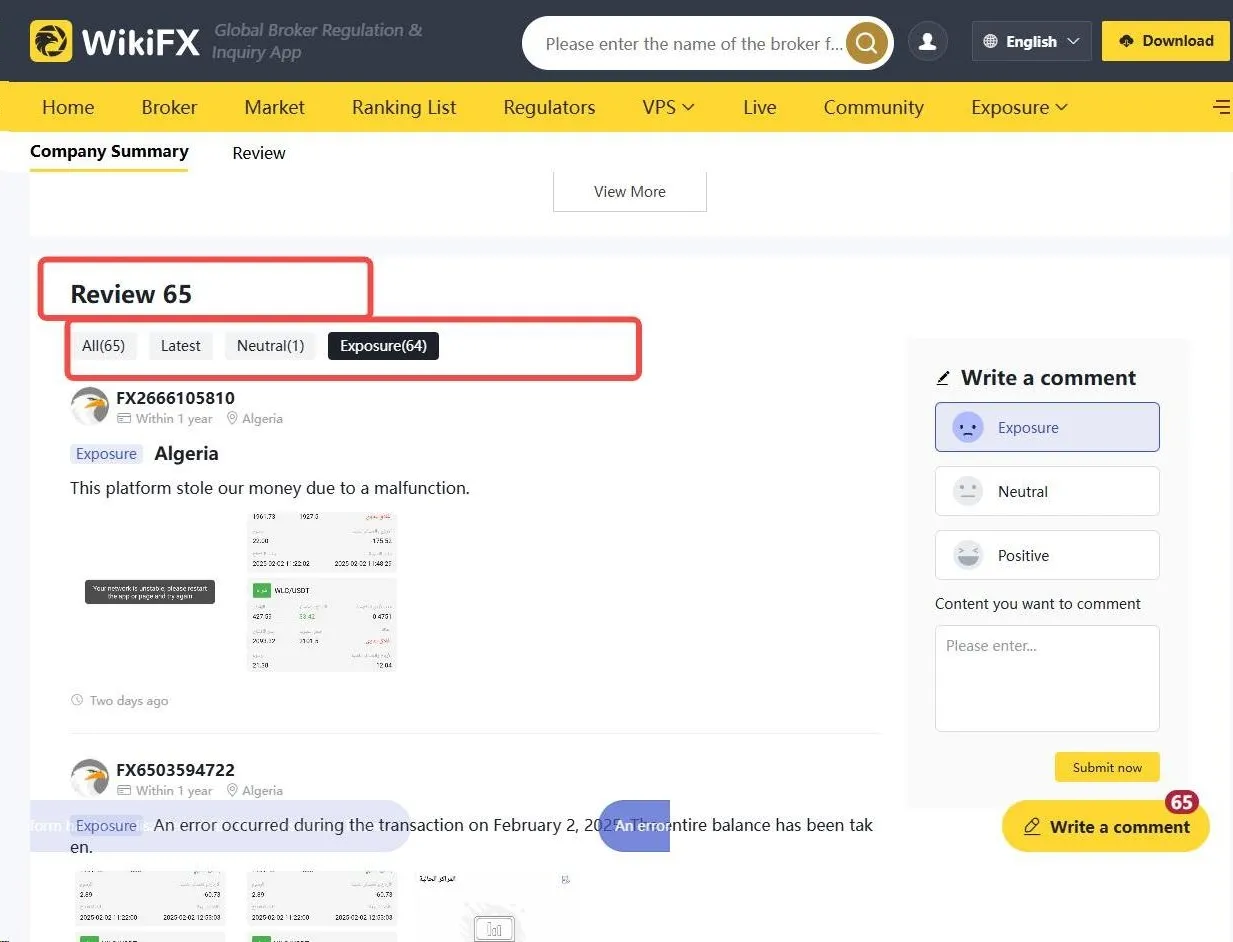
Task: Open the network unstable error screenshot thumbnail
Action: point(150,592)
